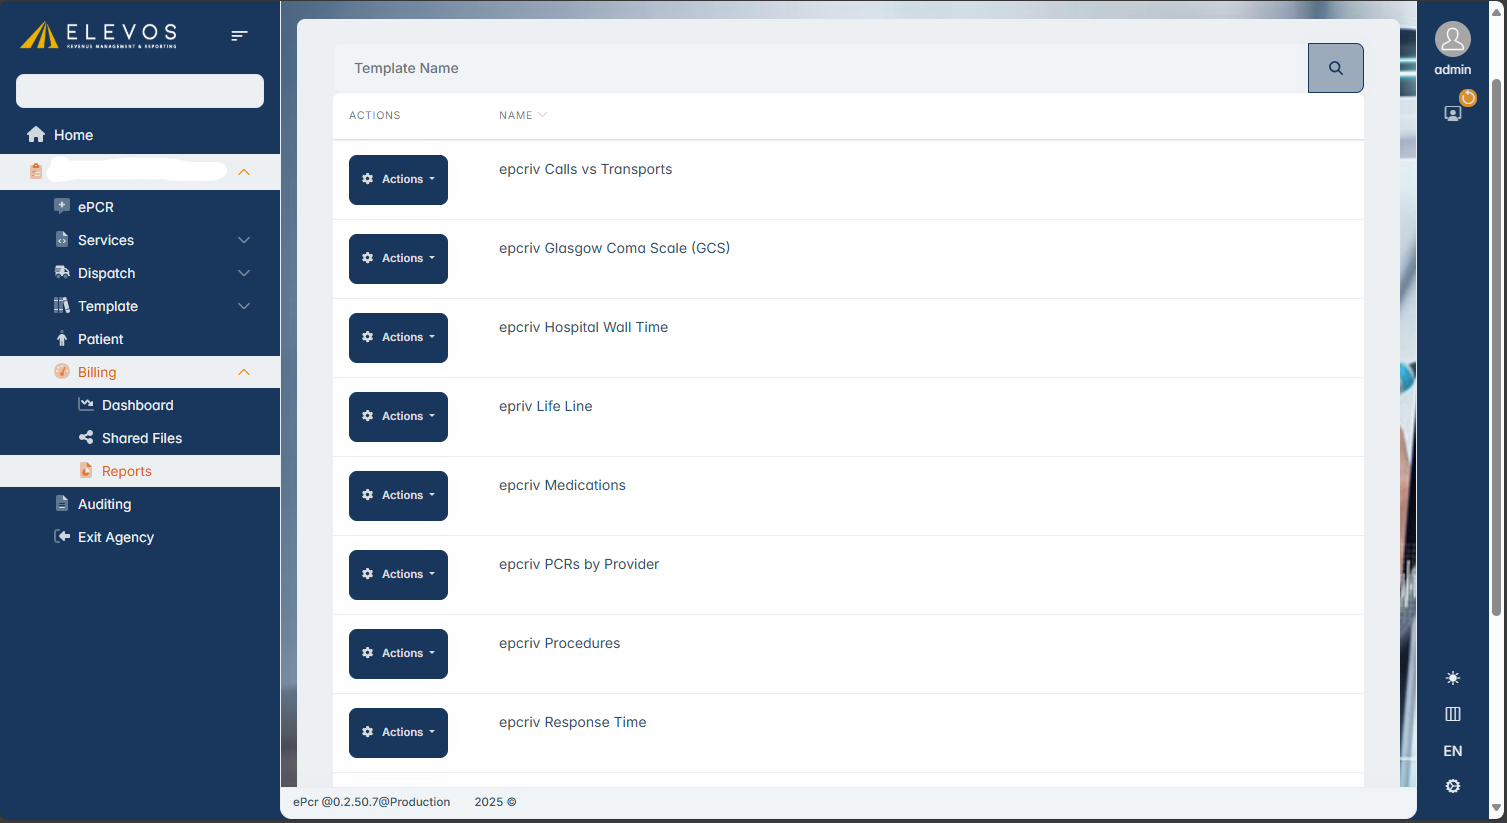This screenshot has width=1507, height=823.
Task: Switch language using the EN button
Action: coord(1453,751)
